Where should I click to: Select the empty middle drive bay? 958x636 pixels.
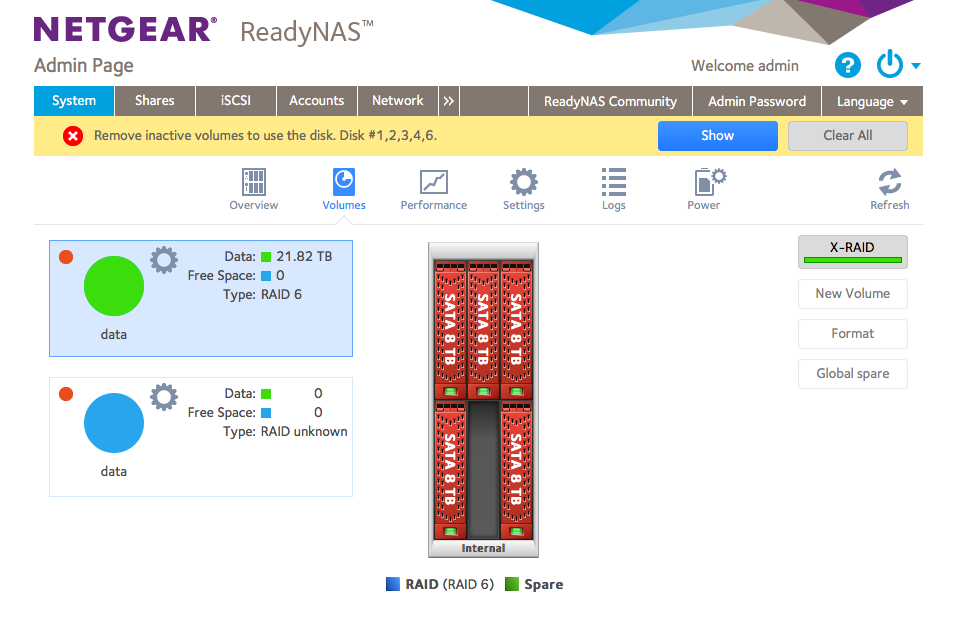pos(483,470)
